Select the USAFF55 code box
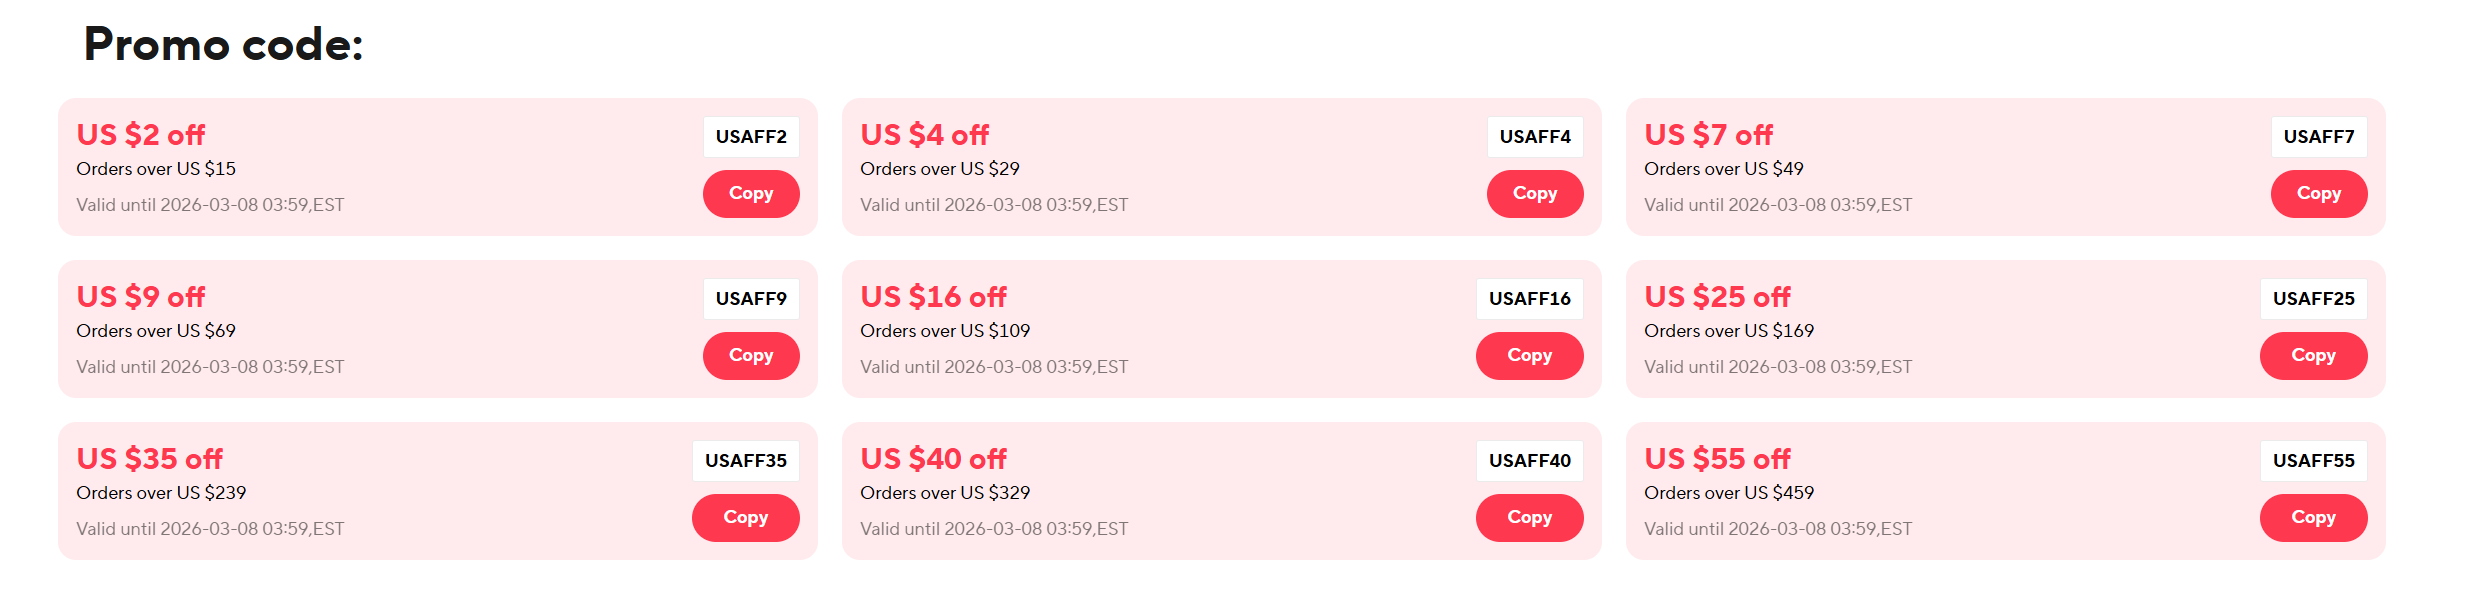The image size is (2469, 599). click(x=2313, y=461)
